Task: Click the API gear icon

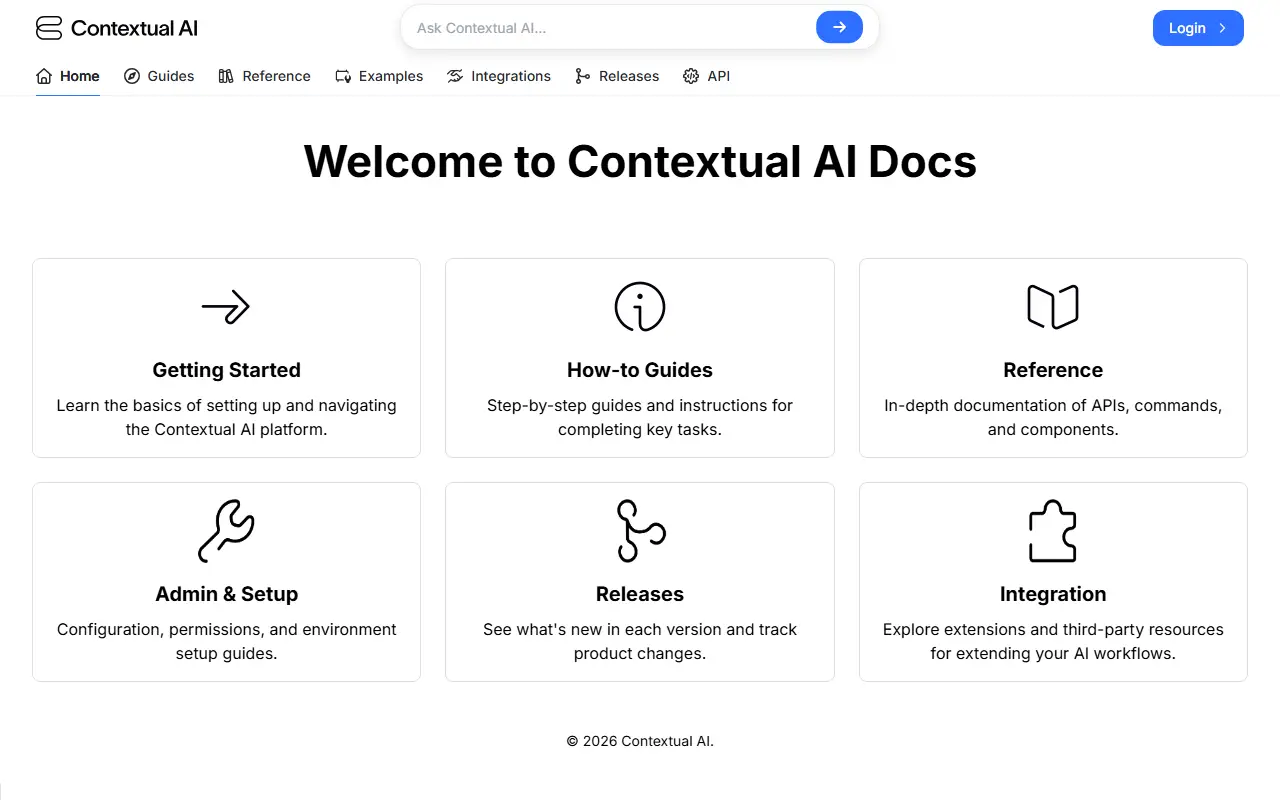Action: [x=691, y=76]
